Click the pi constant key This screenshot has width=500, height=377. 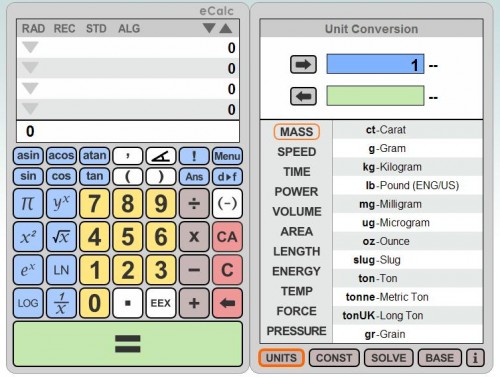(x=28, y=203)
